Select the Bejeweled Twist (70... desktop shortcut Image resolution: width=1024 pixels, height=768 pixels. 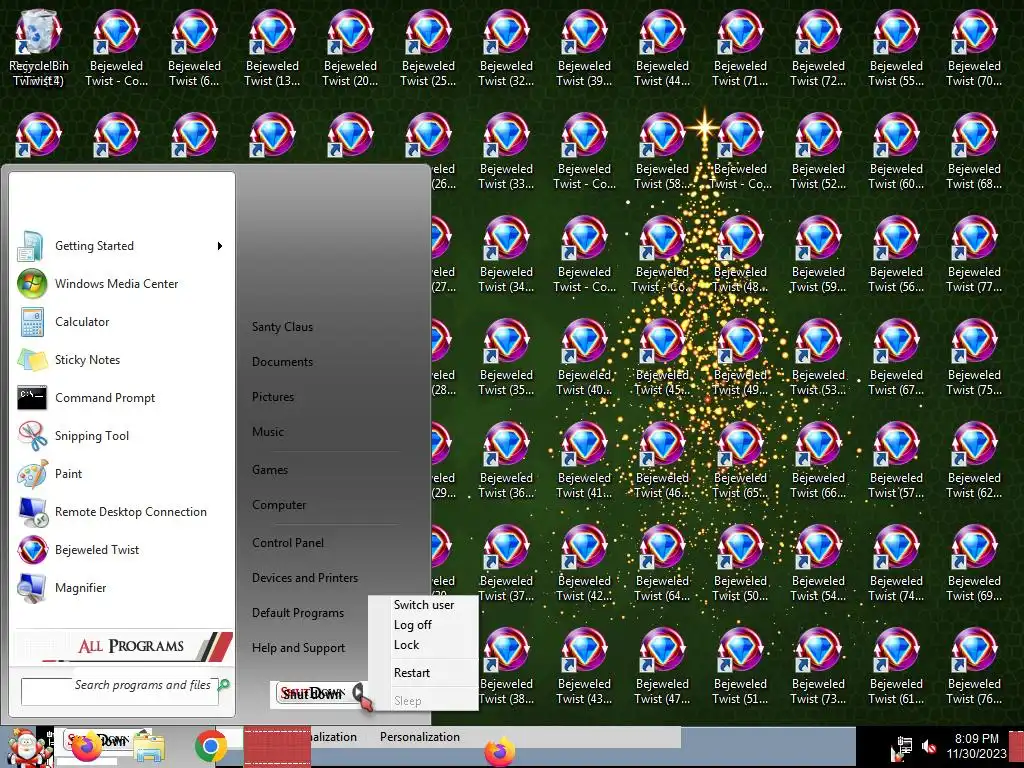tap(974, 48)
